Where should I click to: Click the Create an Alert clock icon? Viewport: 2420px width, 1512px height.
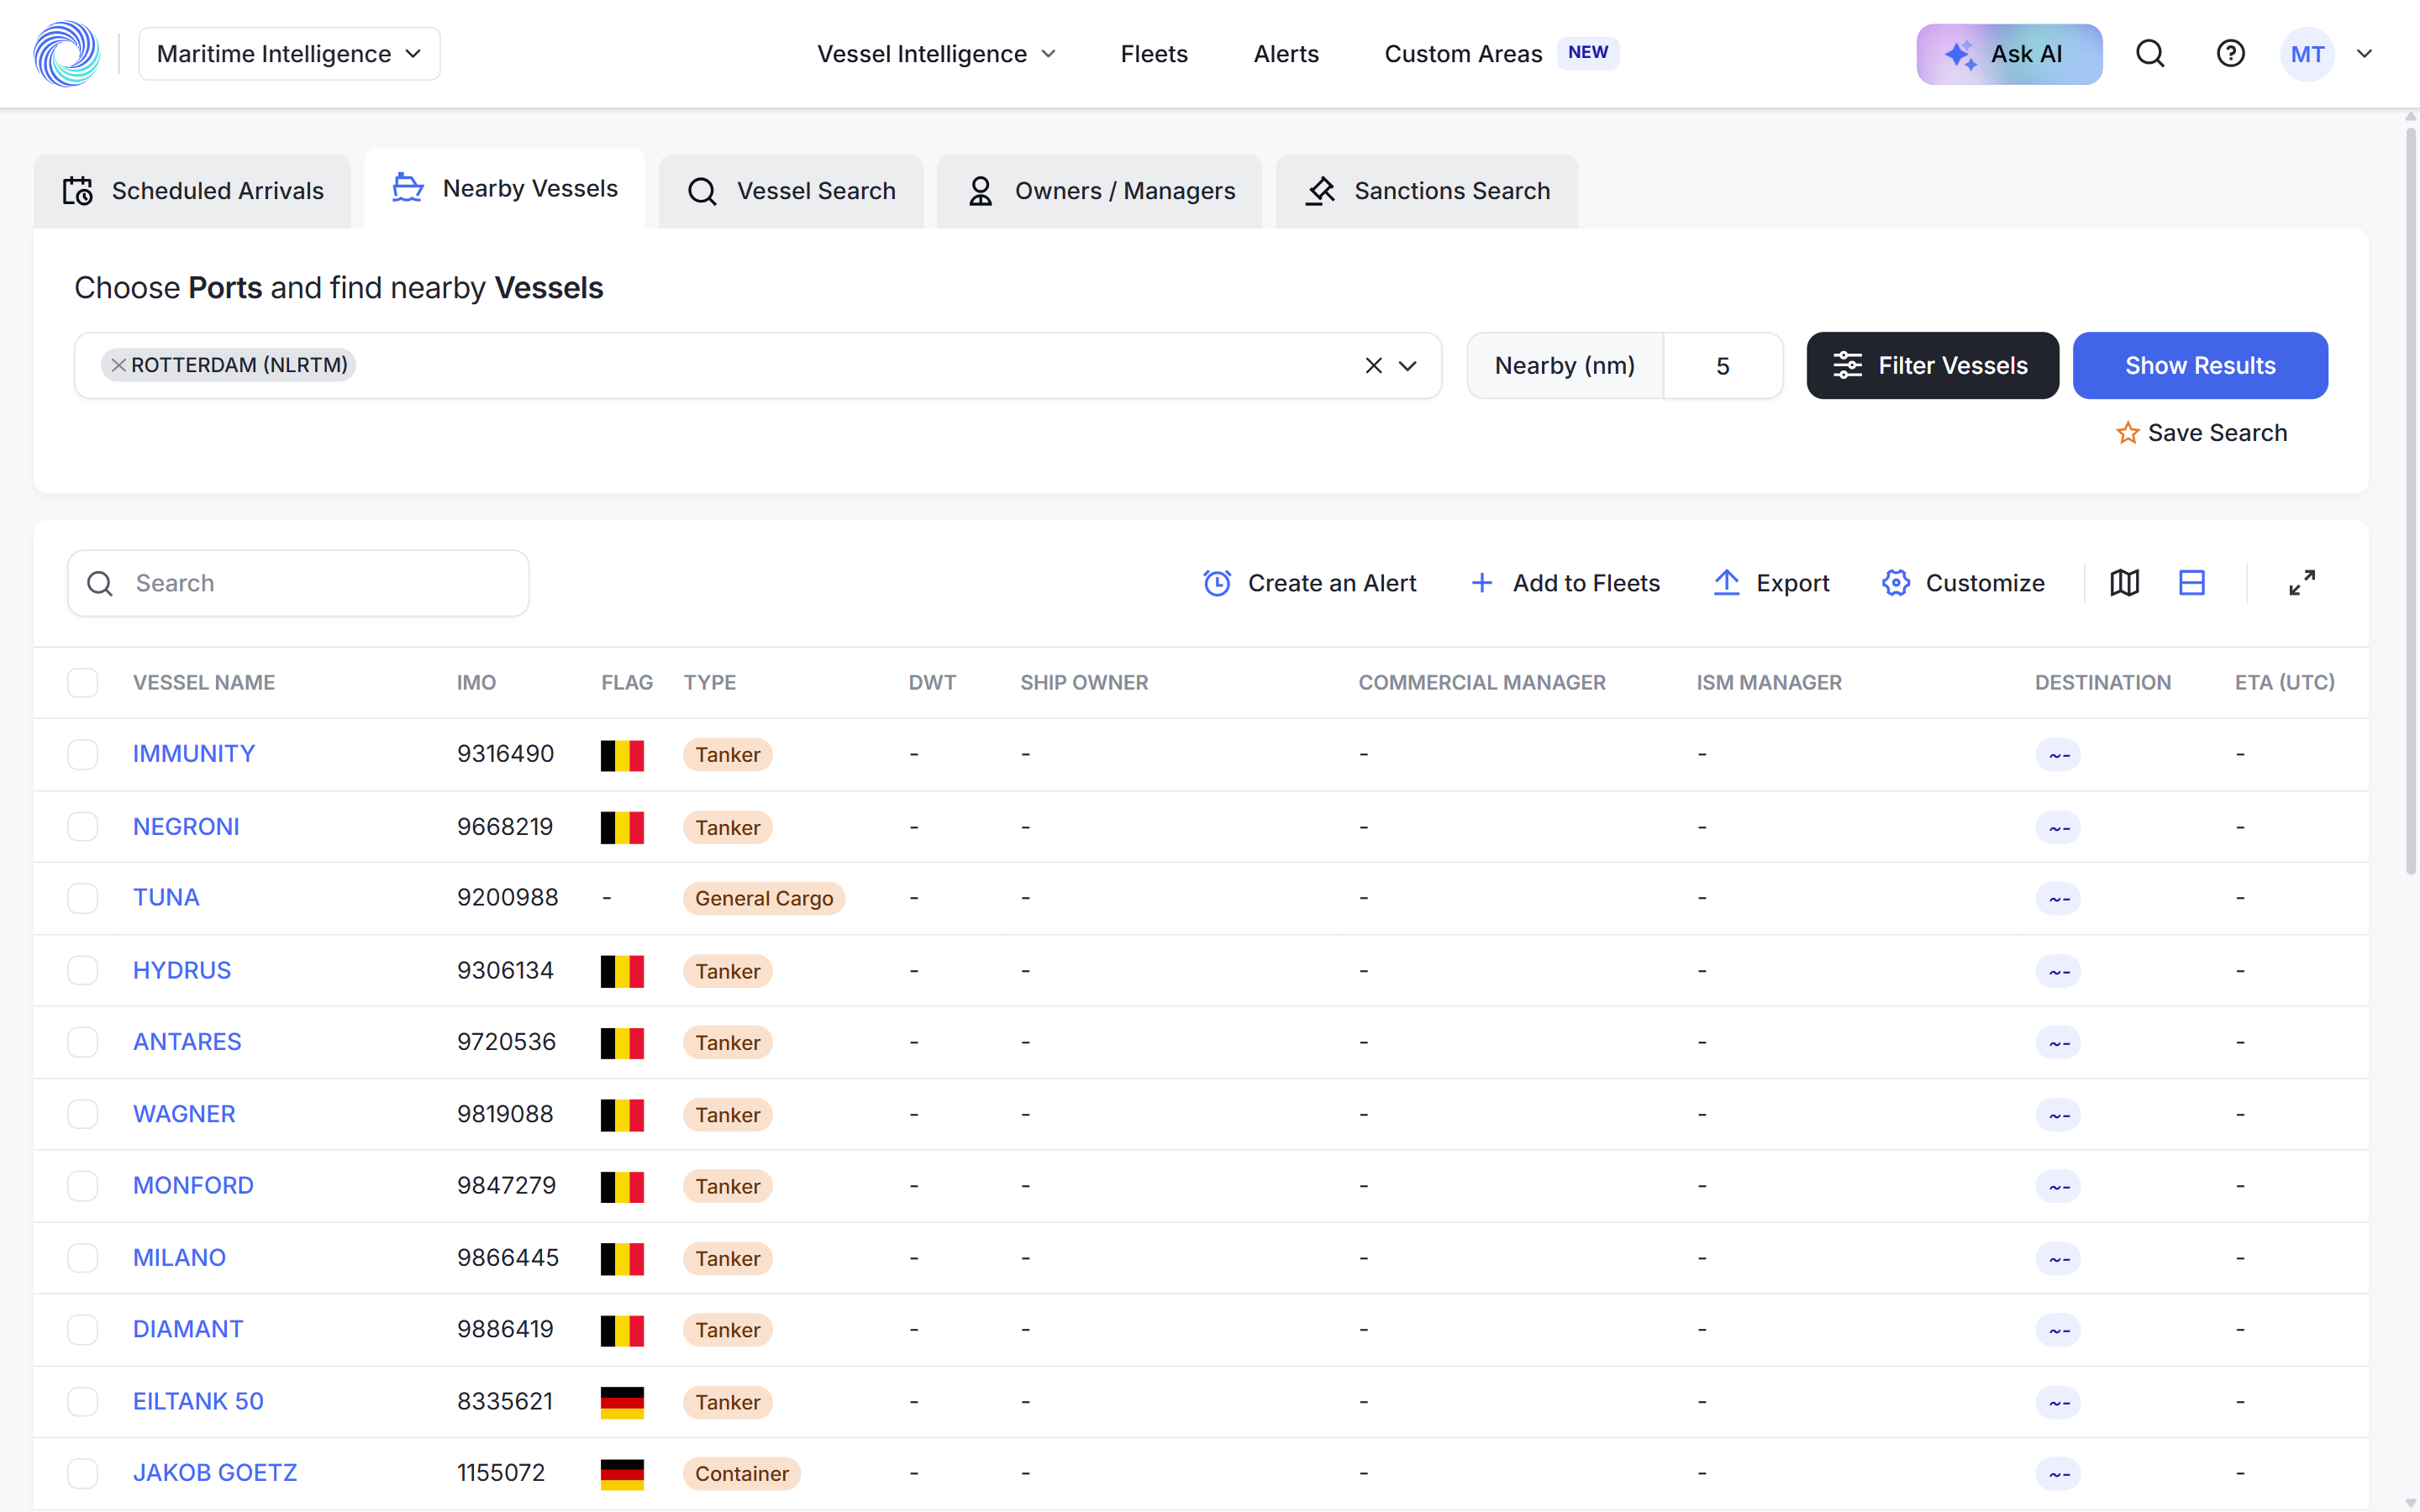coord(1217,583)
